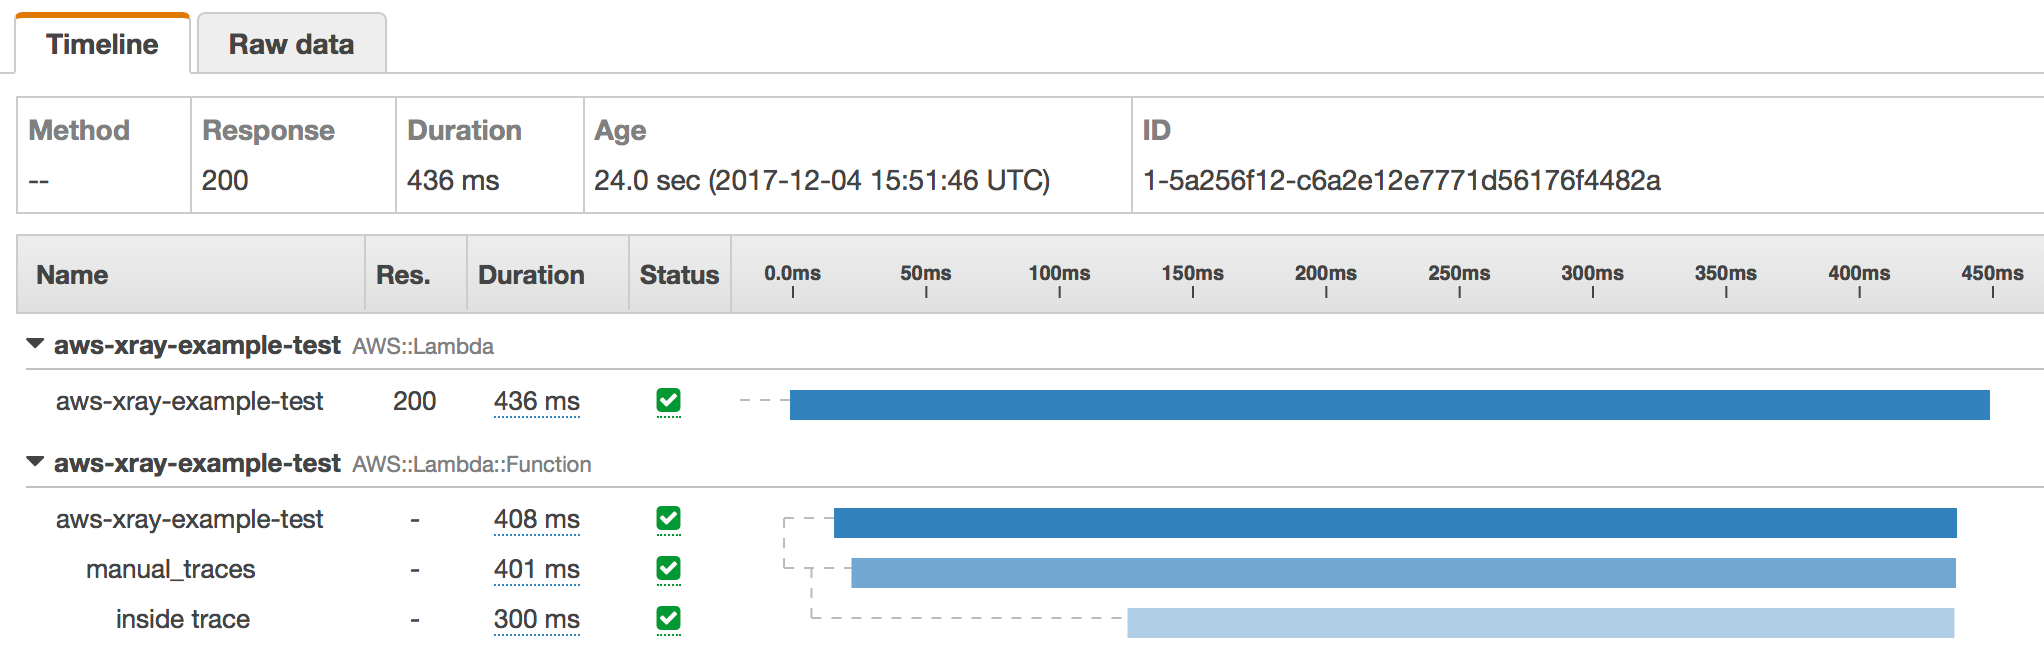Click the green status check for Lambda segment
The image size is (2044, 666).
(668, 401)
